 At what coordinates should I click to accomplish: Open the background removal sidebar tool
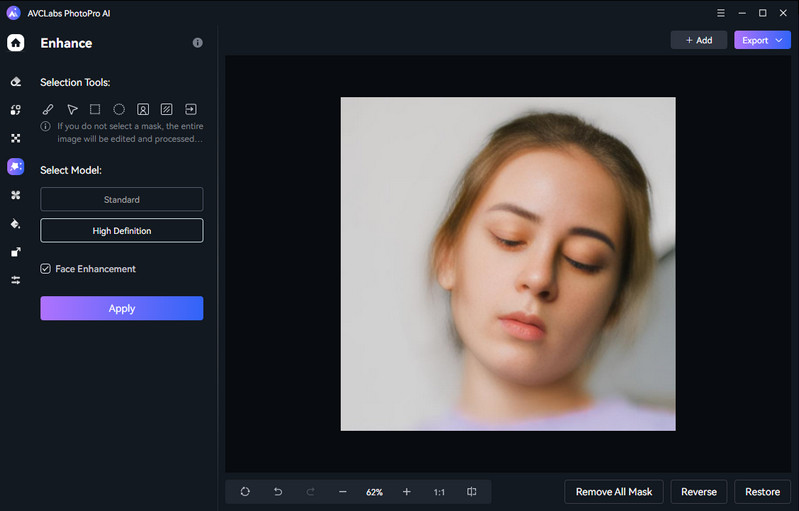click(16, 138)
